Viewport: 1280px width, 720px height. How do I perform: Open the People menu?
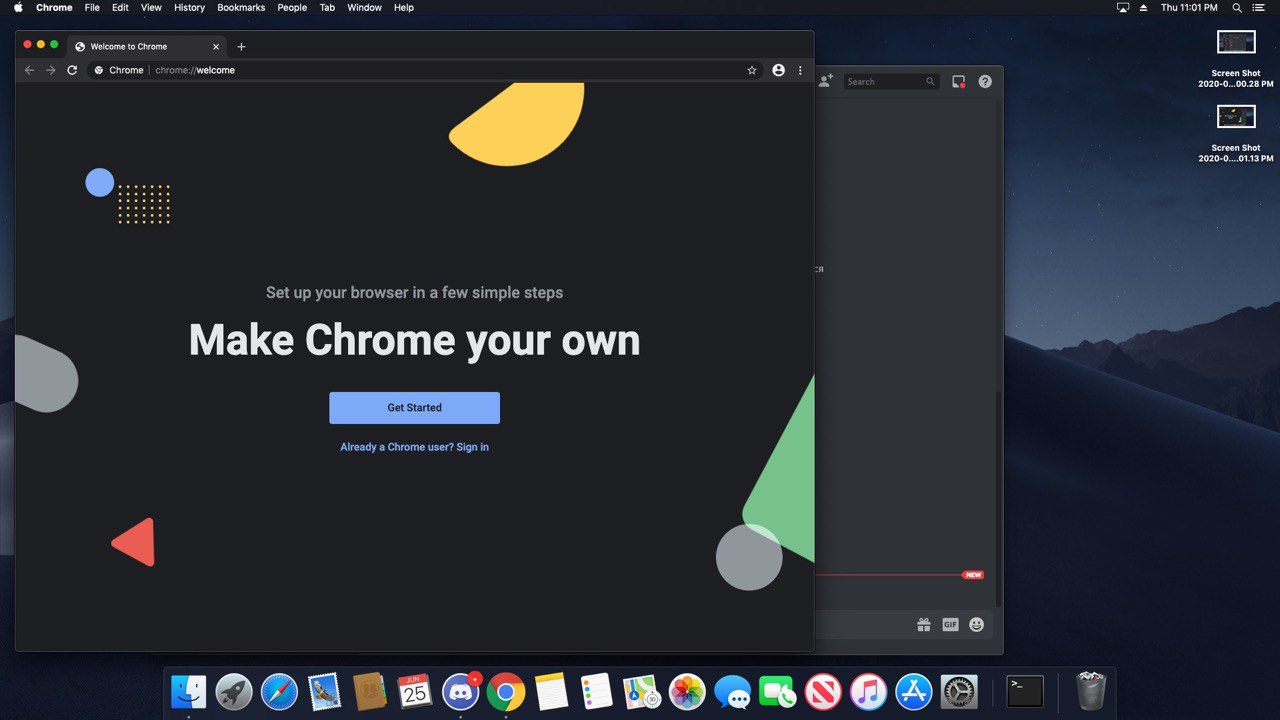click(292, 7)
